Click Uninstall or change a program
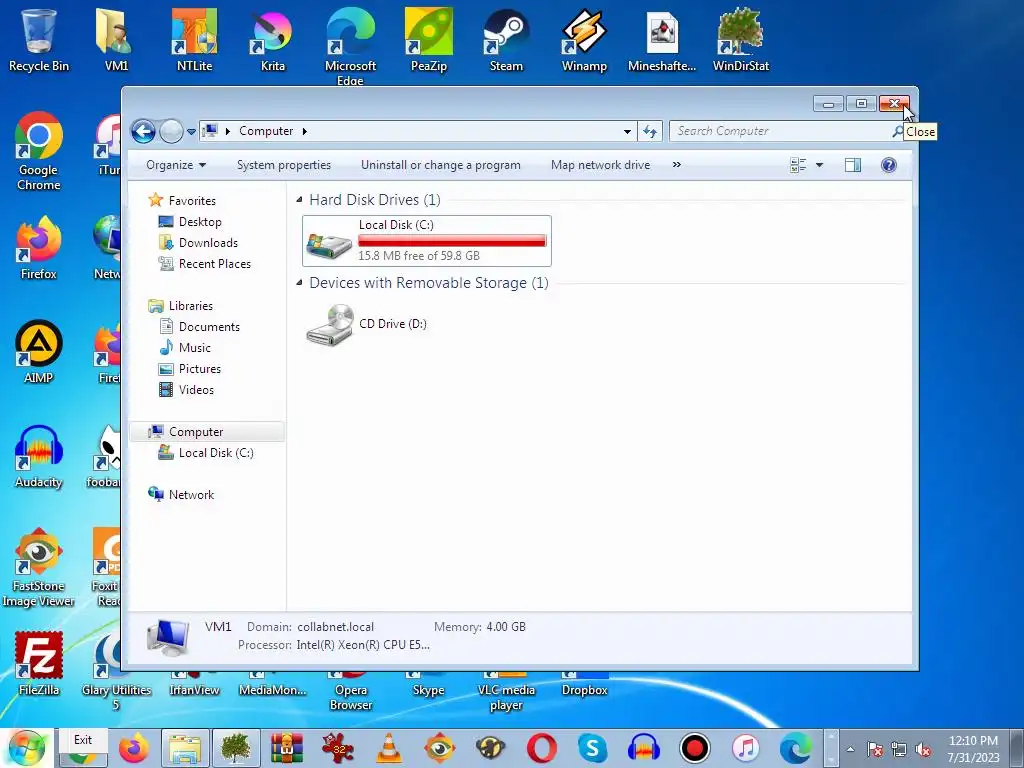 pos(441,165)
